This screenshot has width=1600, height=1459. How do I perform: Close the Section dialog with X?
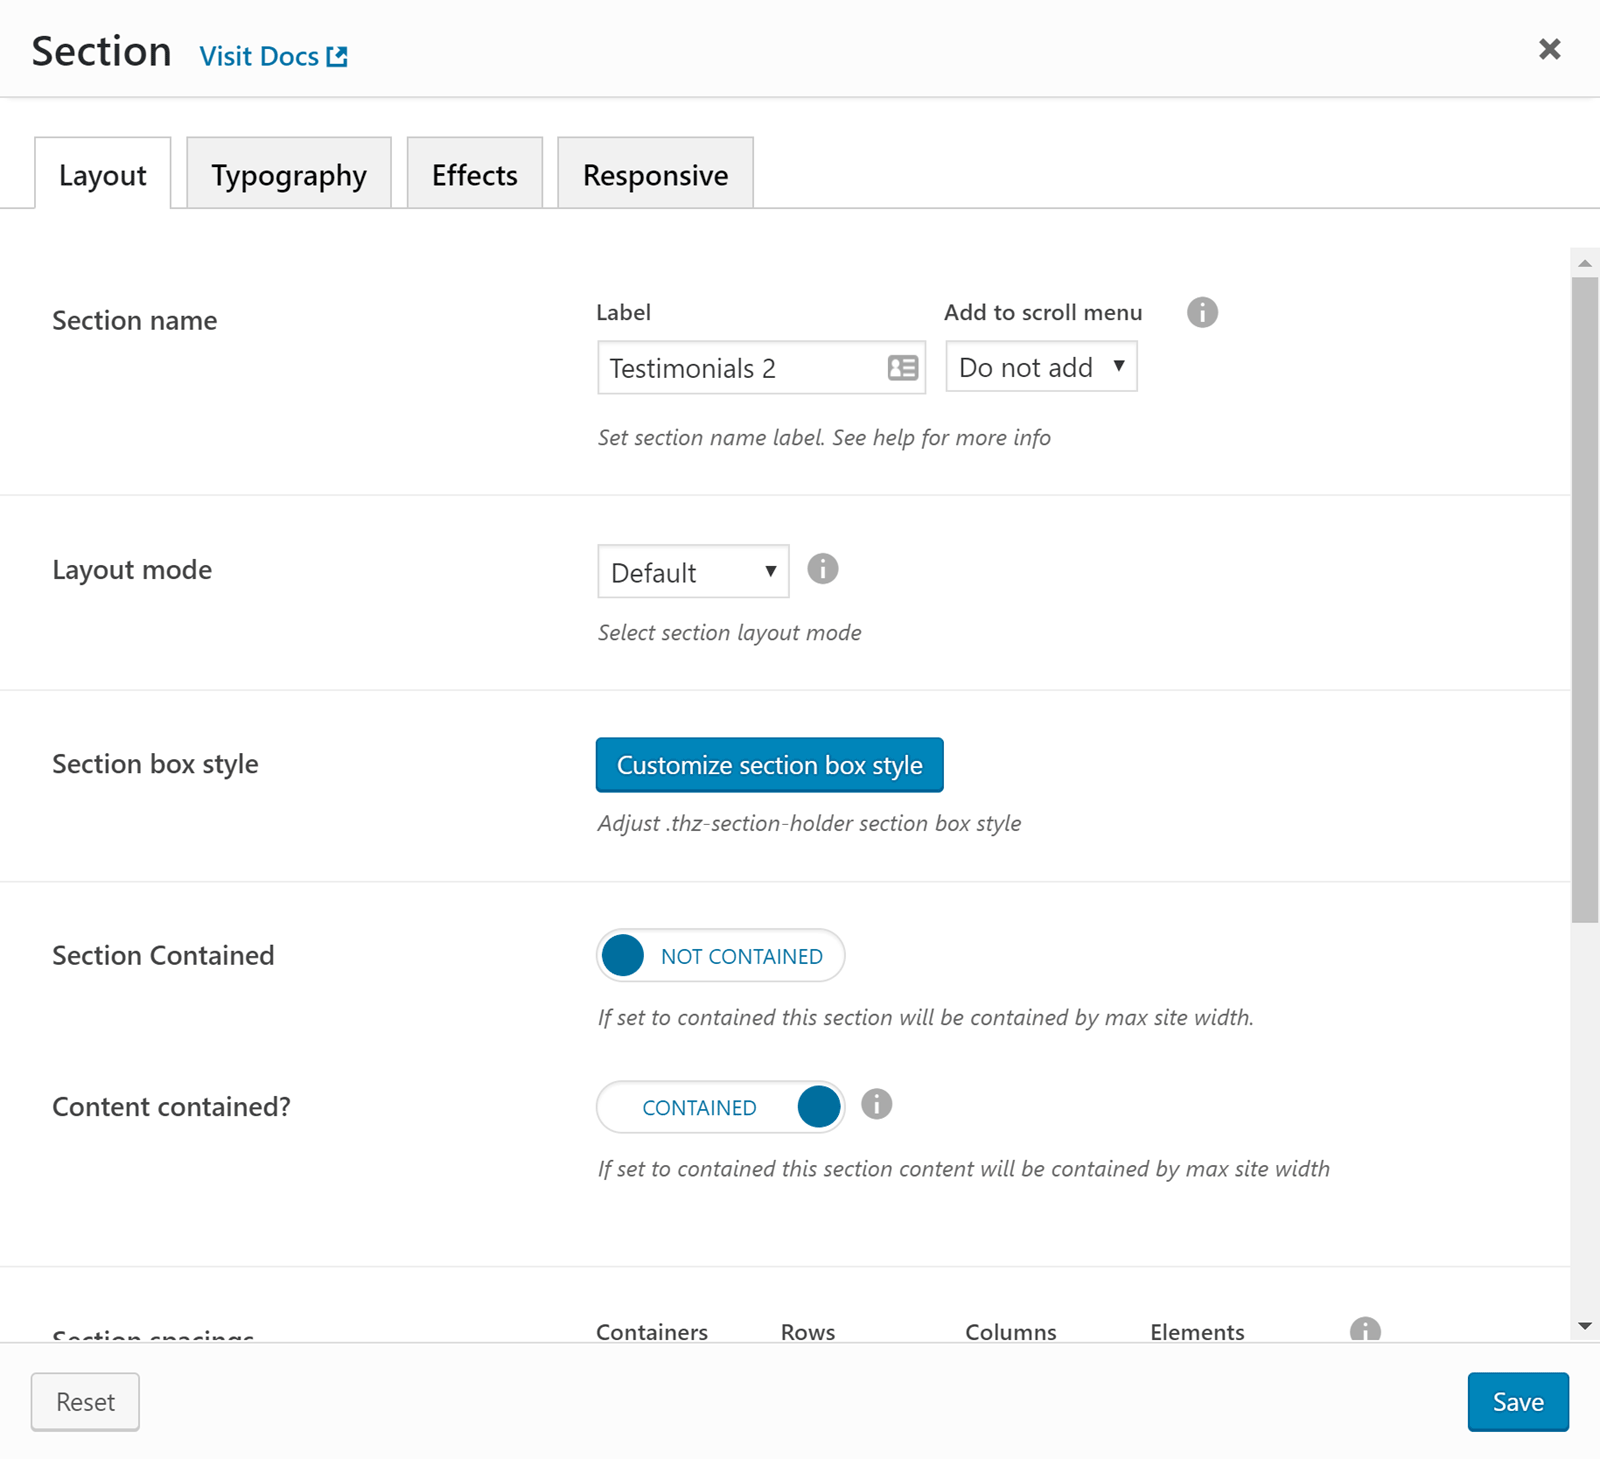(1549, 49)
